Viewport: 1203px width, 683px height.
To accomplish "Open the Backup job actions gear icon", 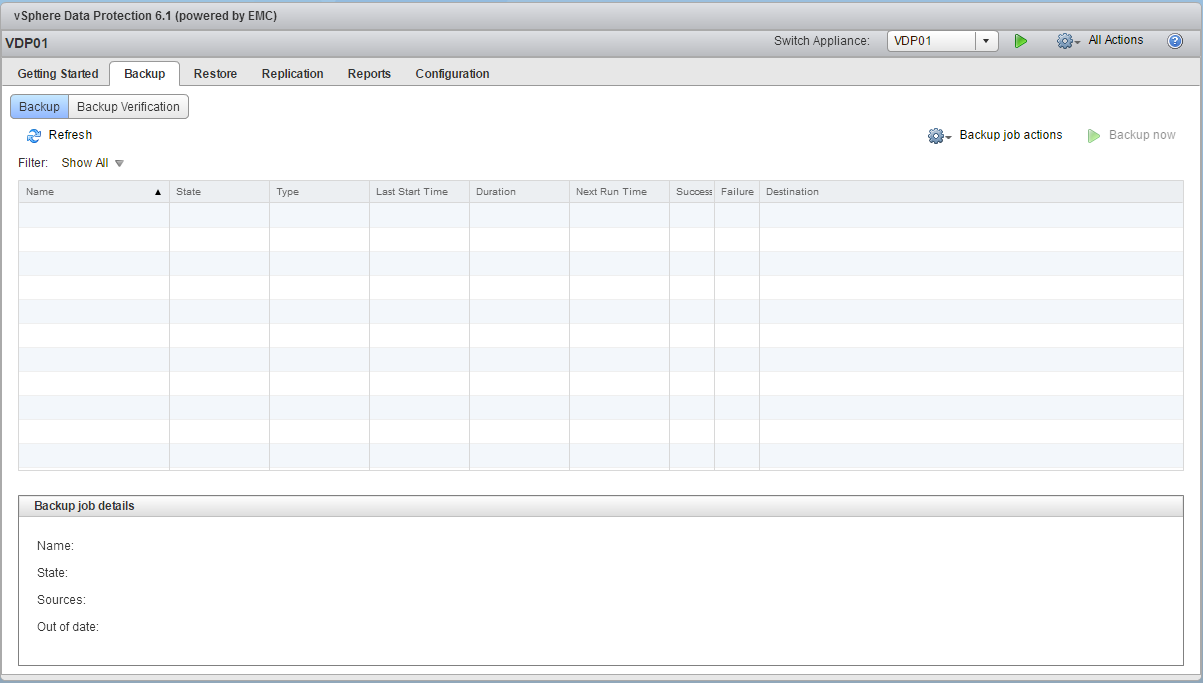I will [x=937, y=136].
